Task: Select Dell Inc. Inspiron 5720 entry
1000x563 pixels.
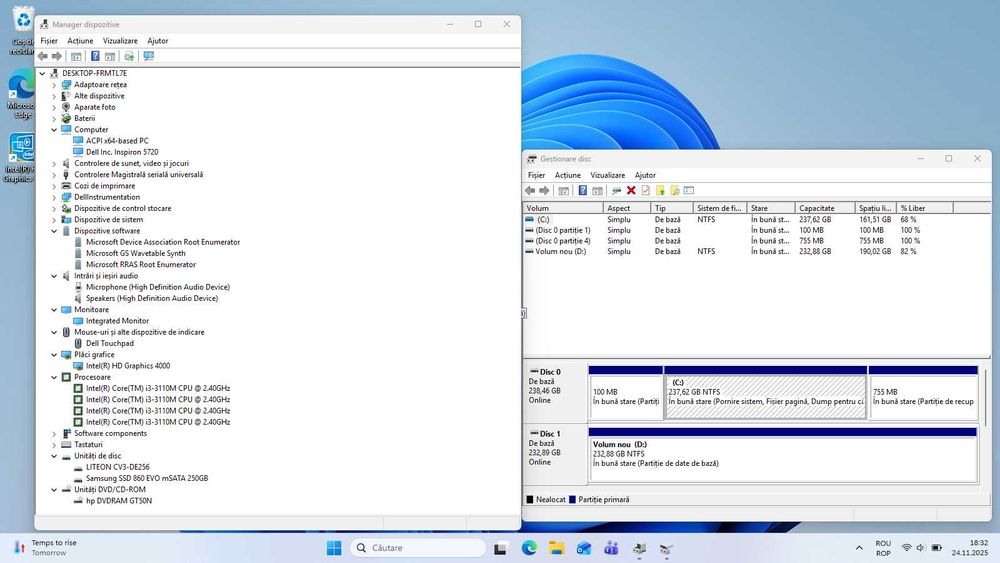Action: coord(122,152)
